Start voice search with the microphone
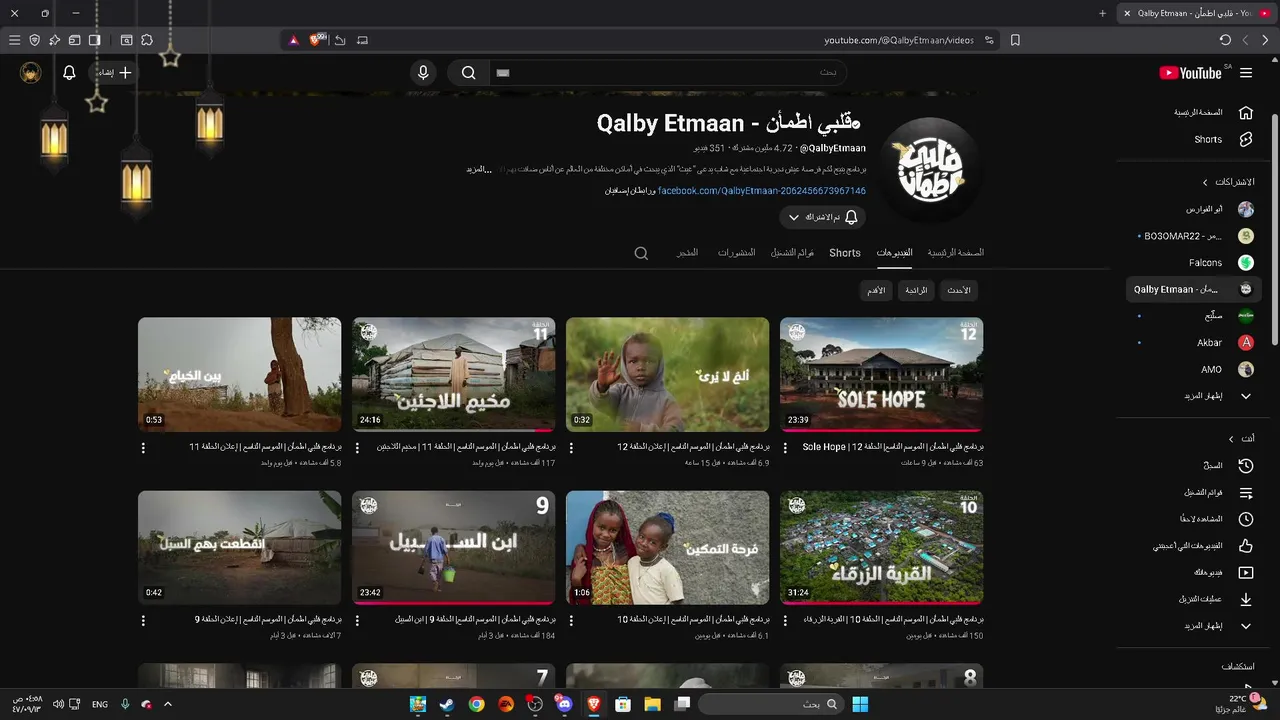 tap(423, 73)
